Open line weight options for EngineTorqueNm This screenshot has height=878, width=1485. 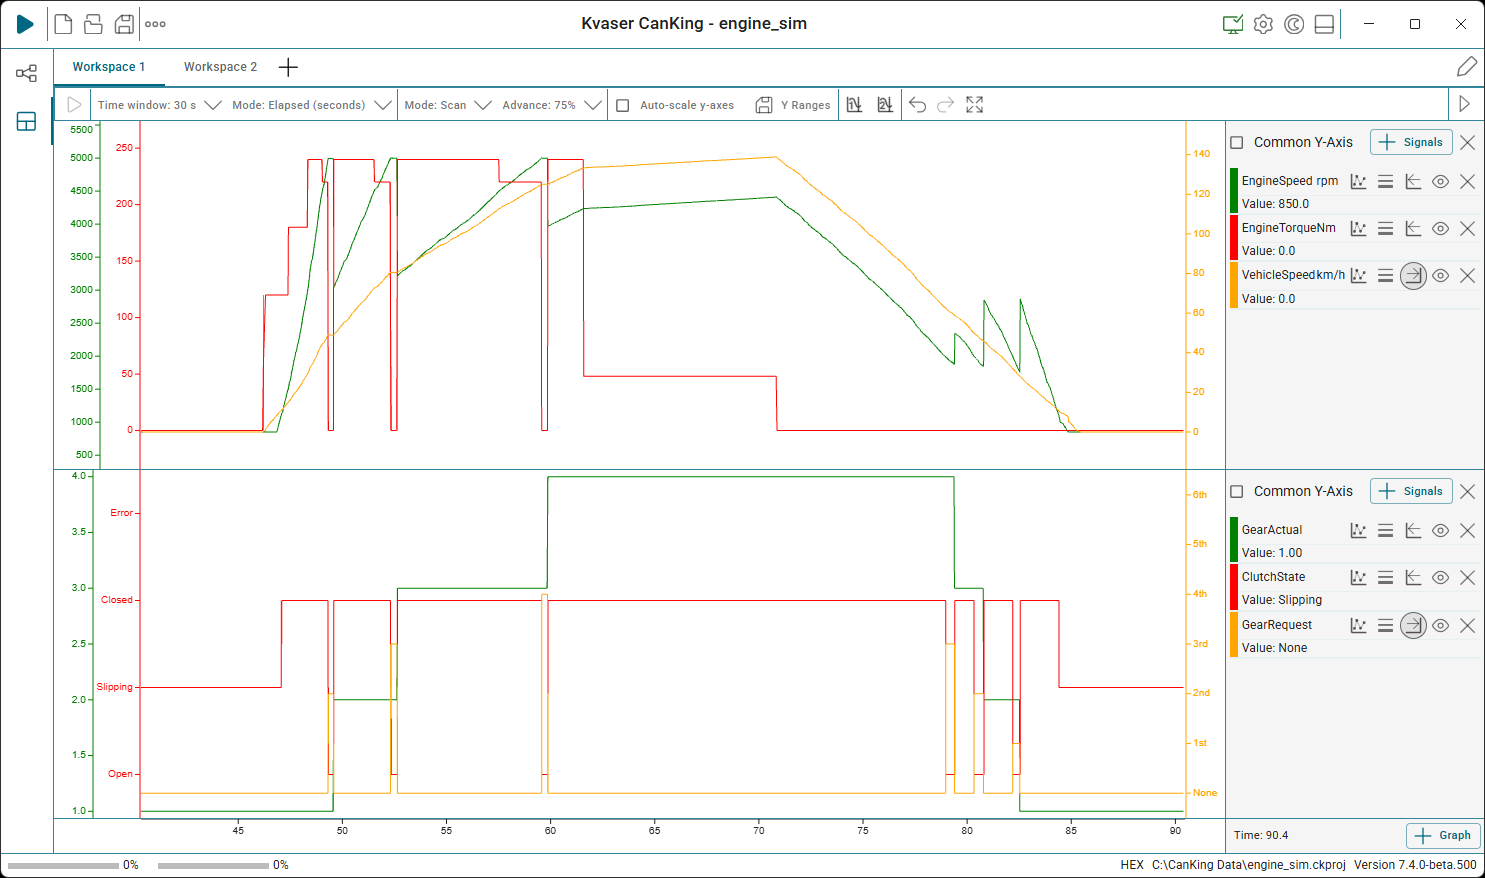[x=1385, y=227]
